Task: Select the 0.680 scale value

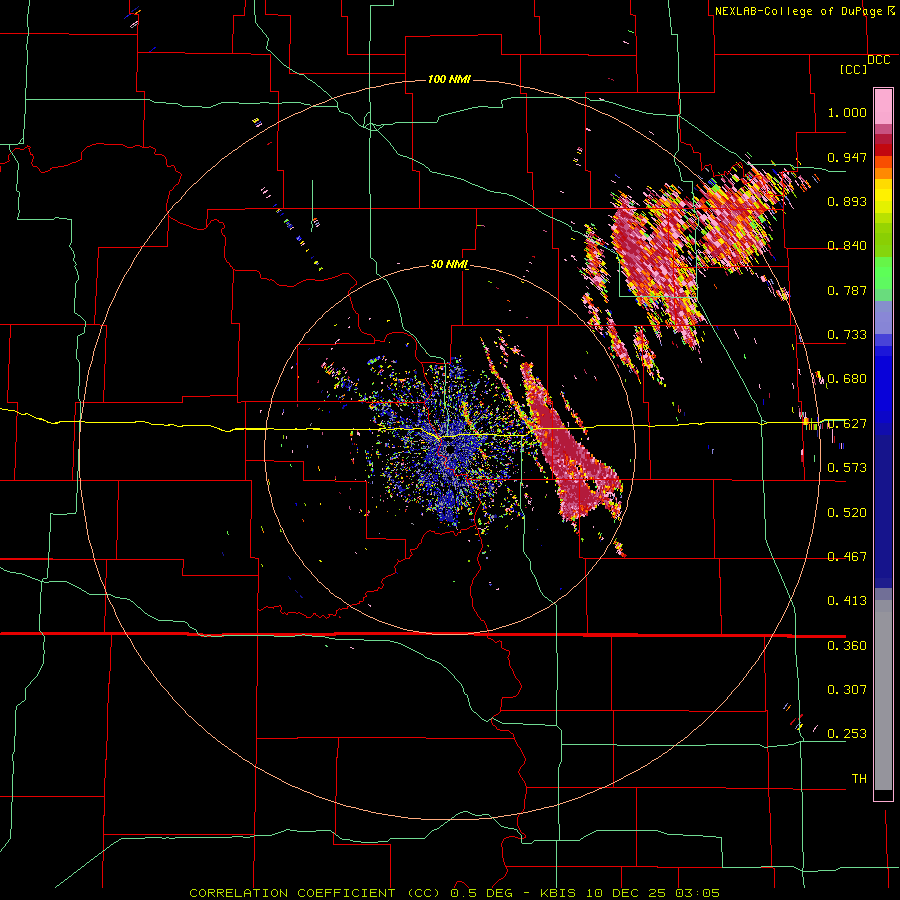Action: [x=847, y=379]
